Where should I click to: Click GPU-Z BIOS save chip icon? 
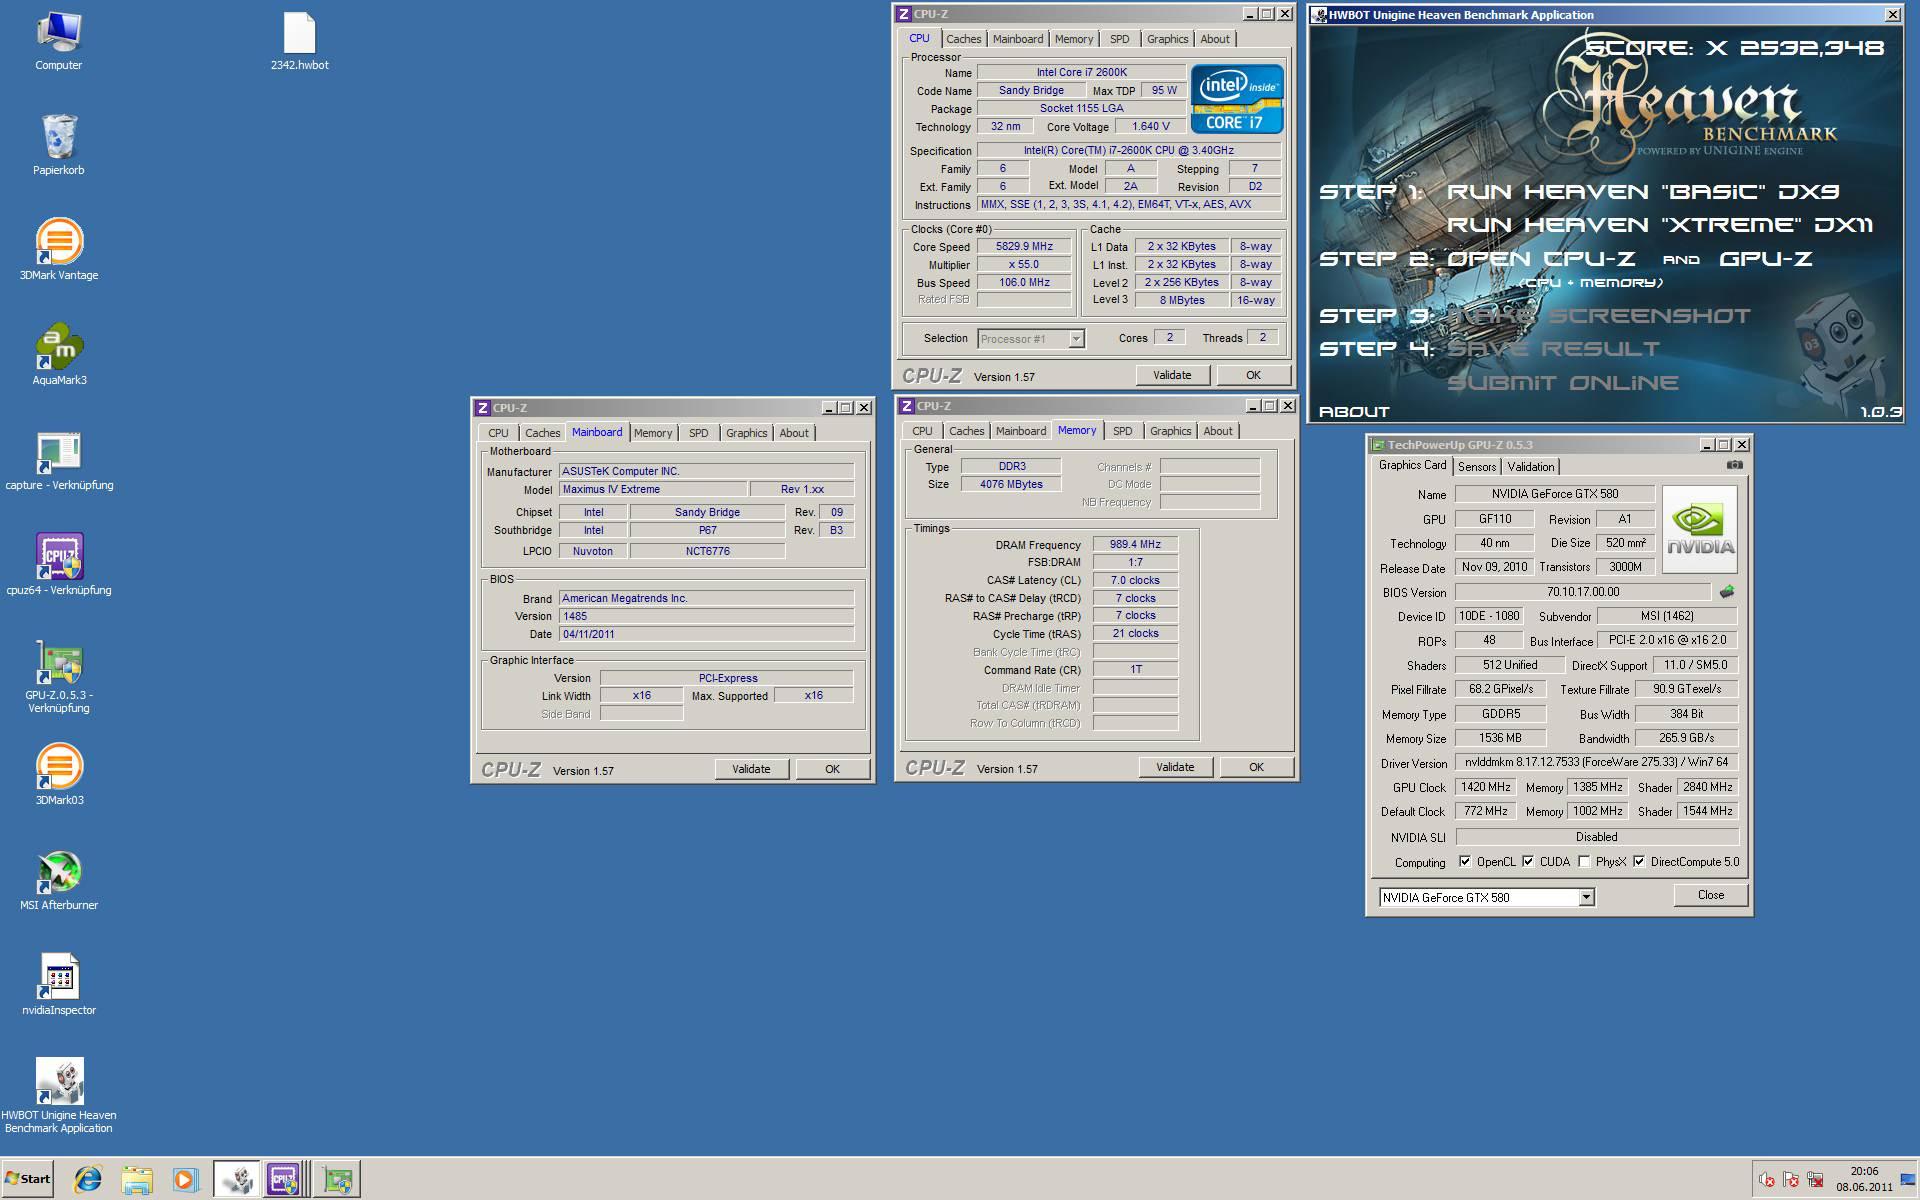point(1727,592)
